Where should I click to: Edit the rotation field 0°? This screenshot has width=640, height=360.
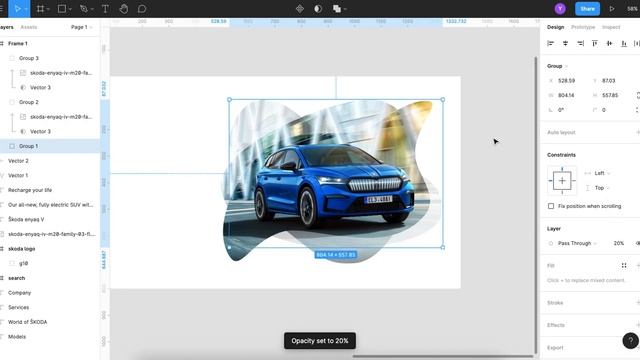562,110
